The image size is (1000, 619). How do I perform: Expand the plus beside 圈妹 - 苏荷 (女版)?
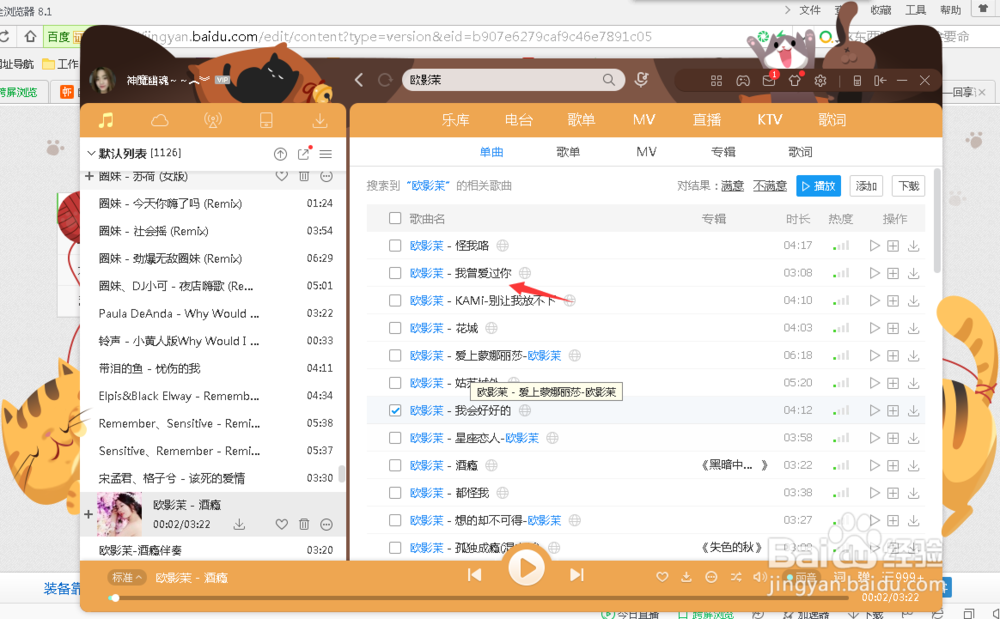pyautogui.click(x=89, y=176)
